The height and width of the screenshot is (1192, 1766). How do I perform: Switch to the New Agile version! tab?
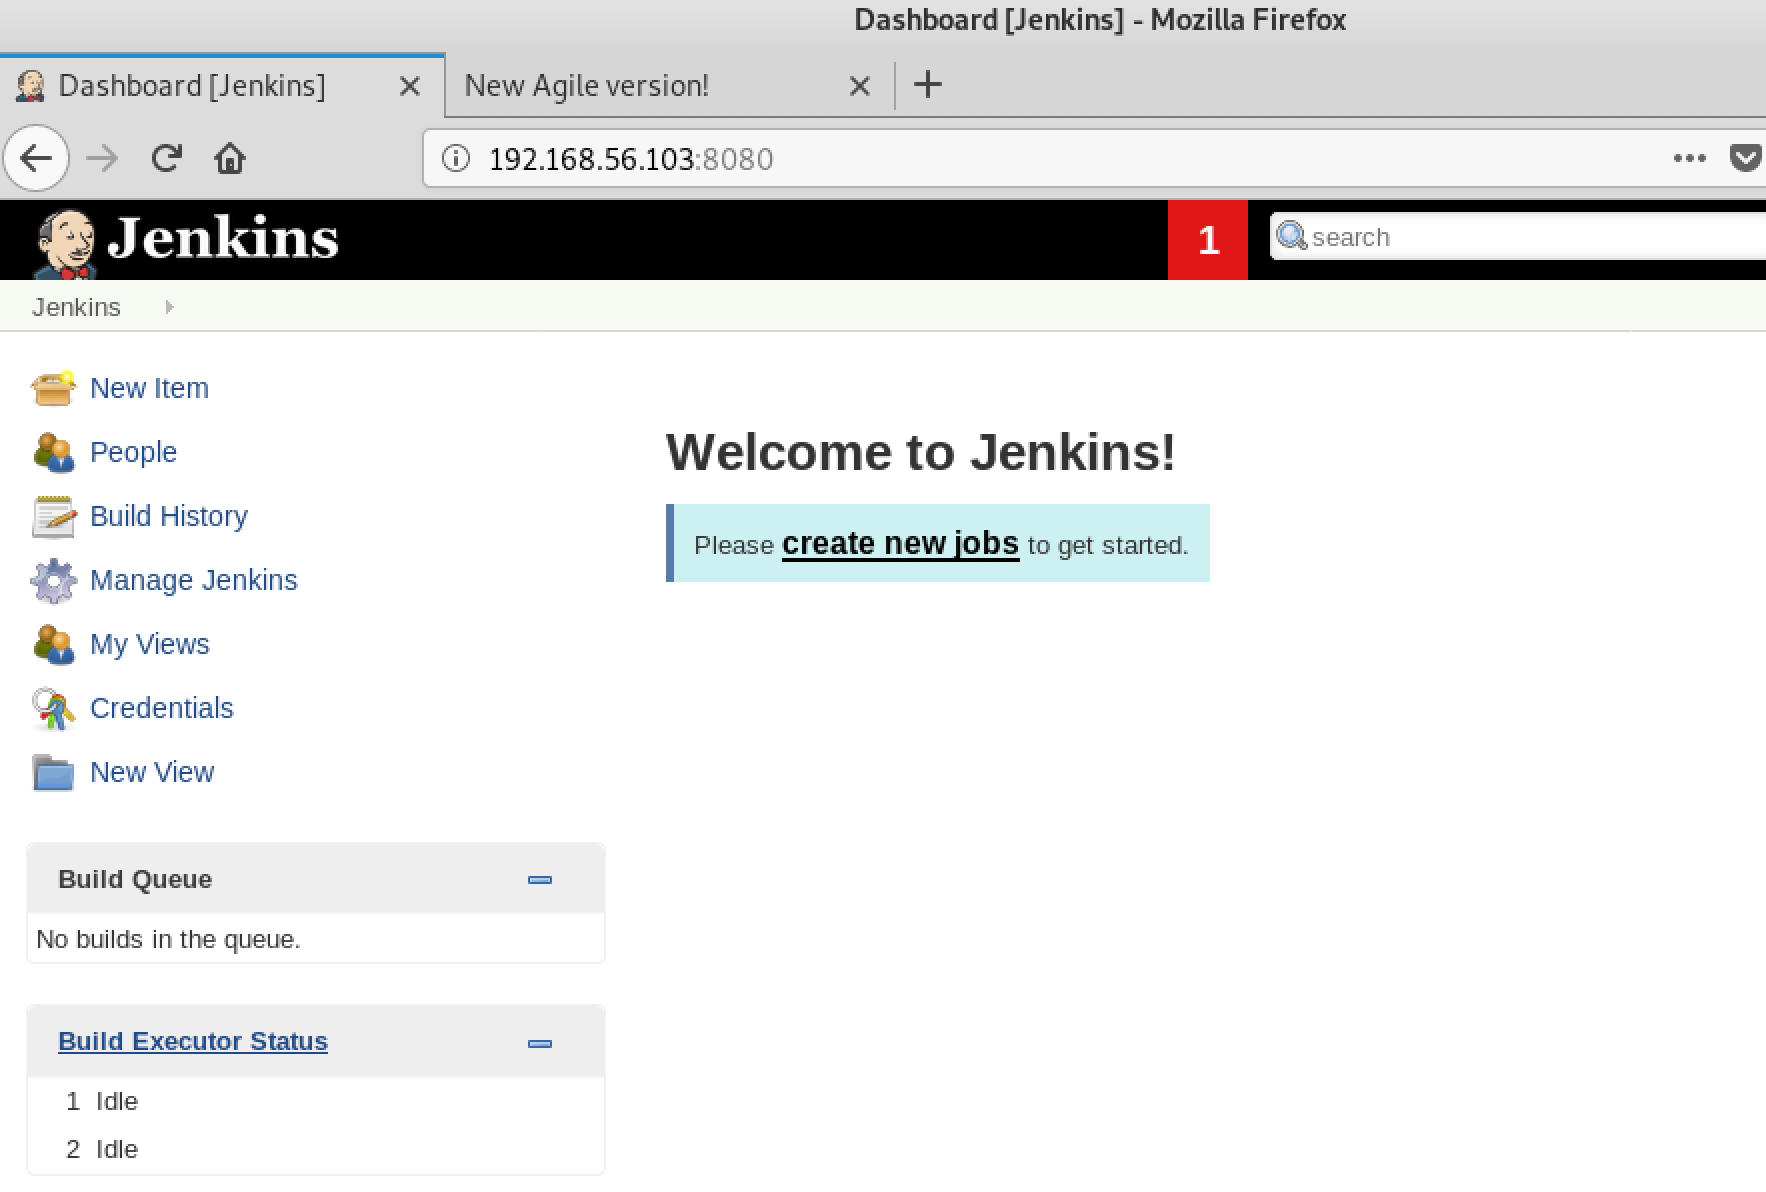pos(668,86)
